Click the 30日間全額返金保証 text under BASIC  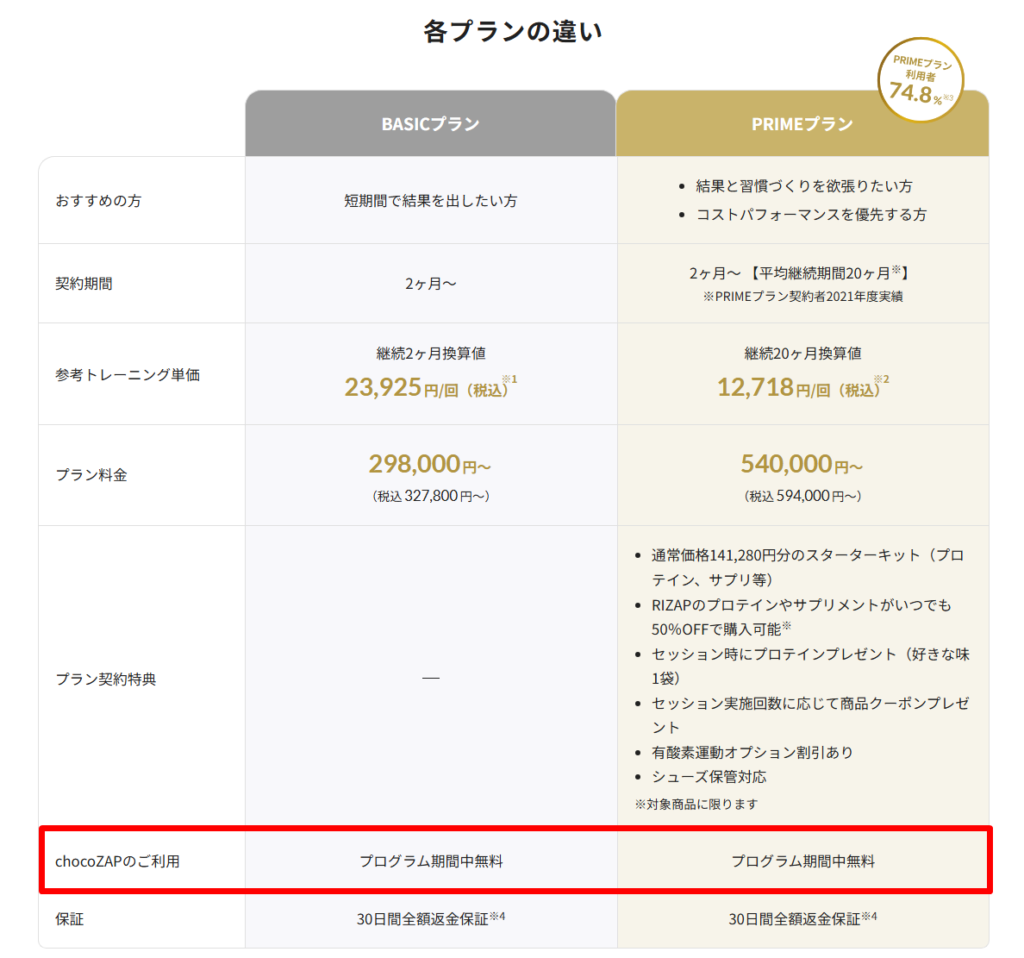432,919
